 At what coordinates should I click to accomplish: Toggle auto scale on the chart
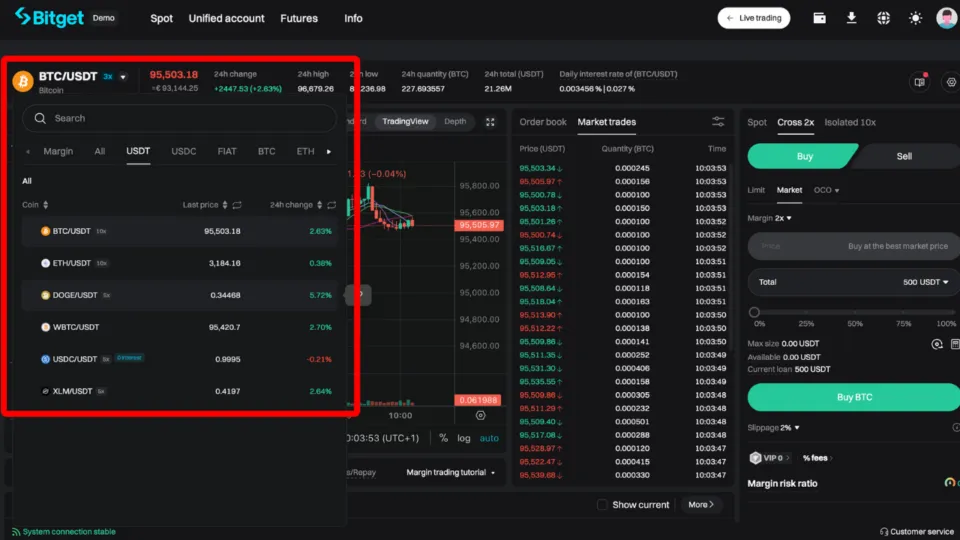(x=489, y=438)
